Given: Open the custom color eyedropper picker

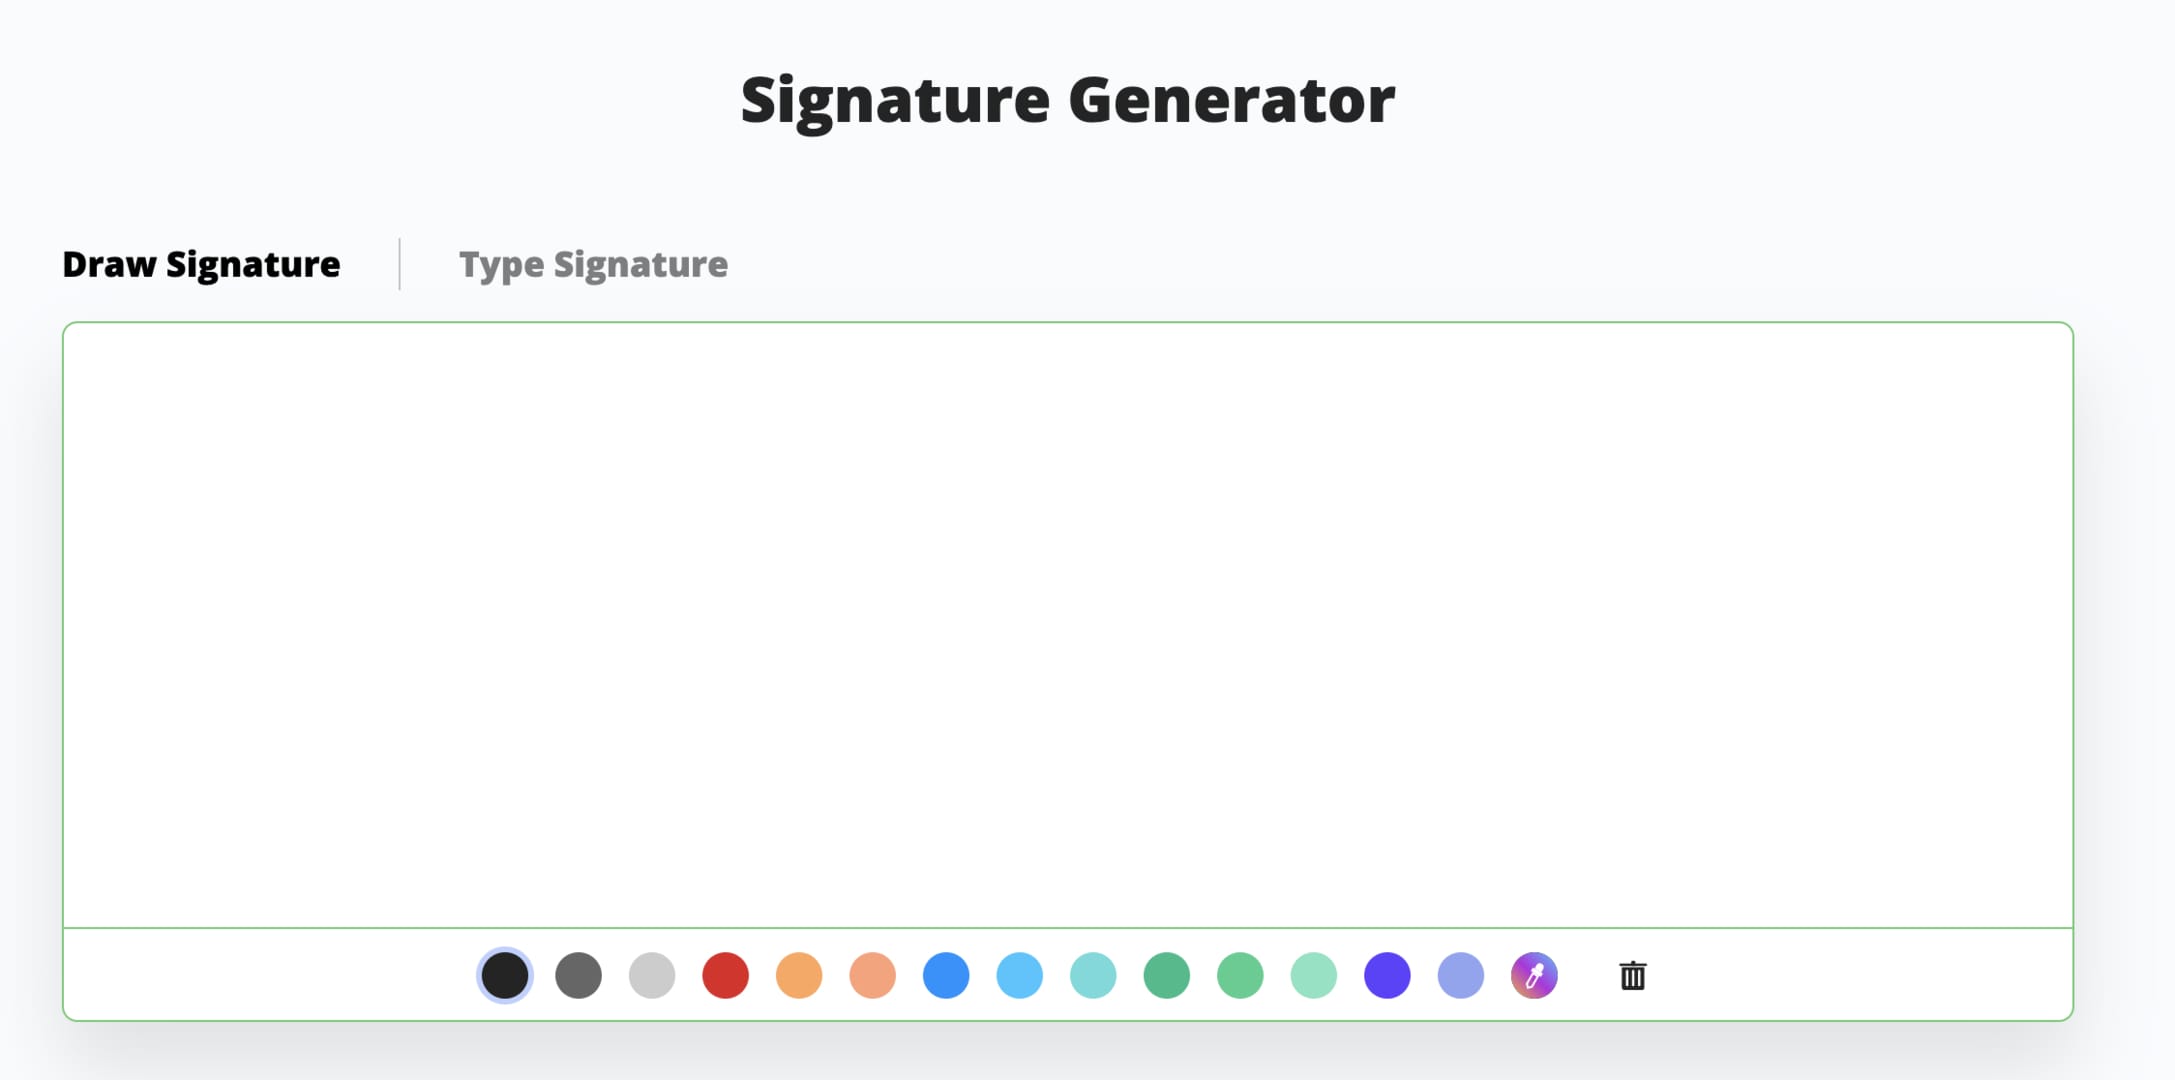Looking at the screenshot, I should 1534,975.
